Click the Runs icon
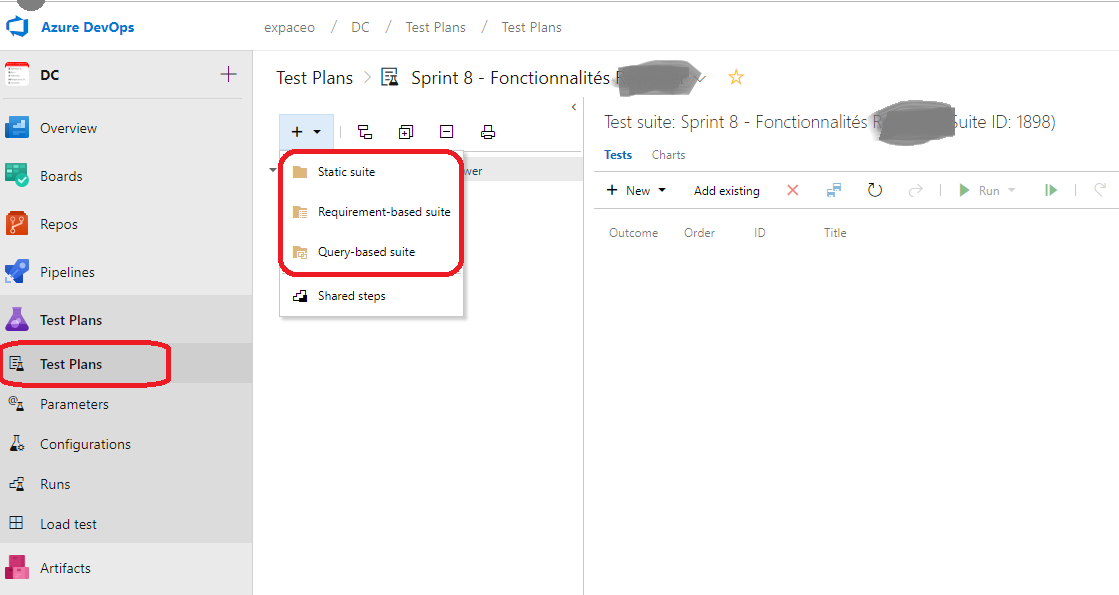 point(16,484)
